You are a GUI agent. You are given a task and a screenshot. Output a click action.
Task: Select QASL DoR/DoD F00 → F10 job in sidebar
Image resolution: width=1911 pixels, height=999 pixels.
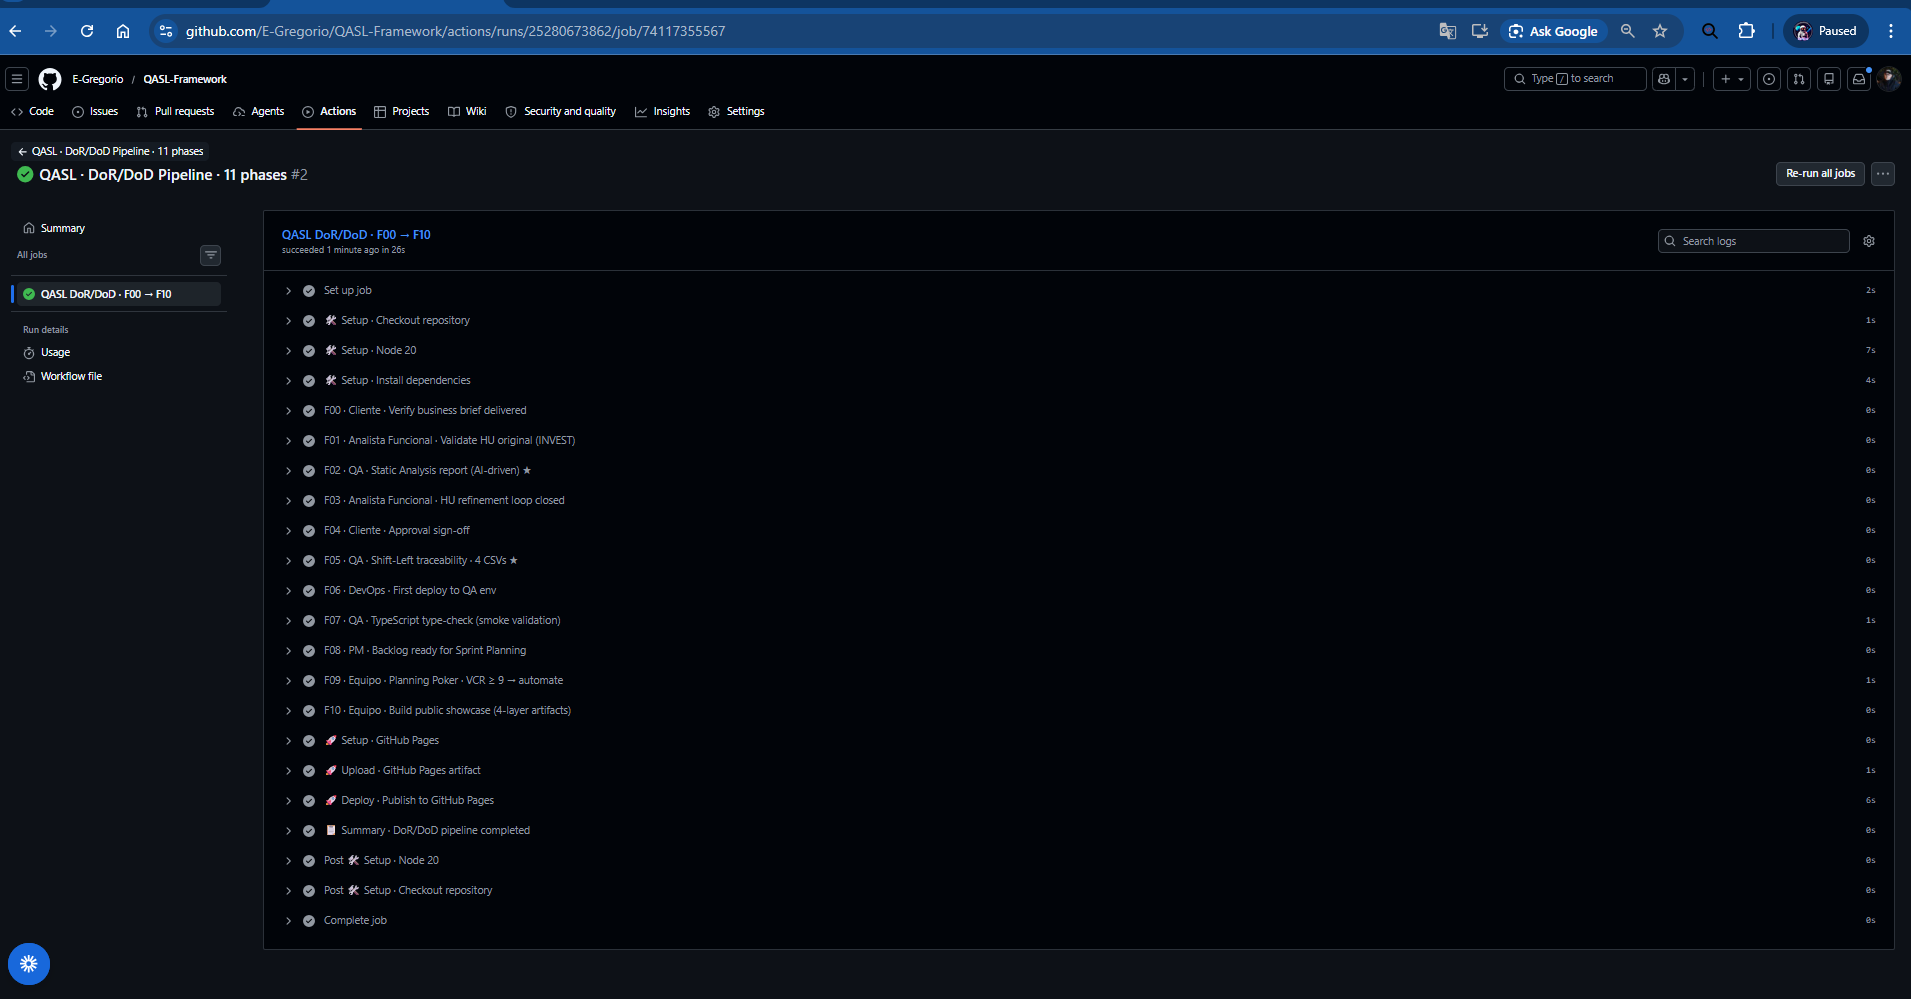[x=118, y=294]
